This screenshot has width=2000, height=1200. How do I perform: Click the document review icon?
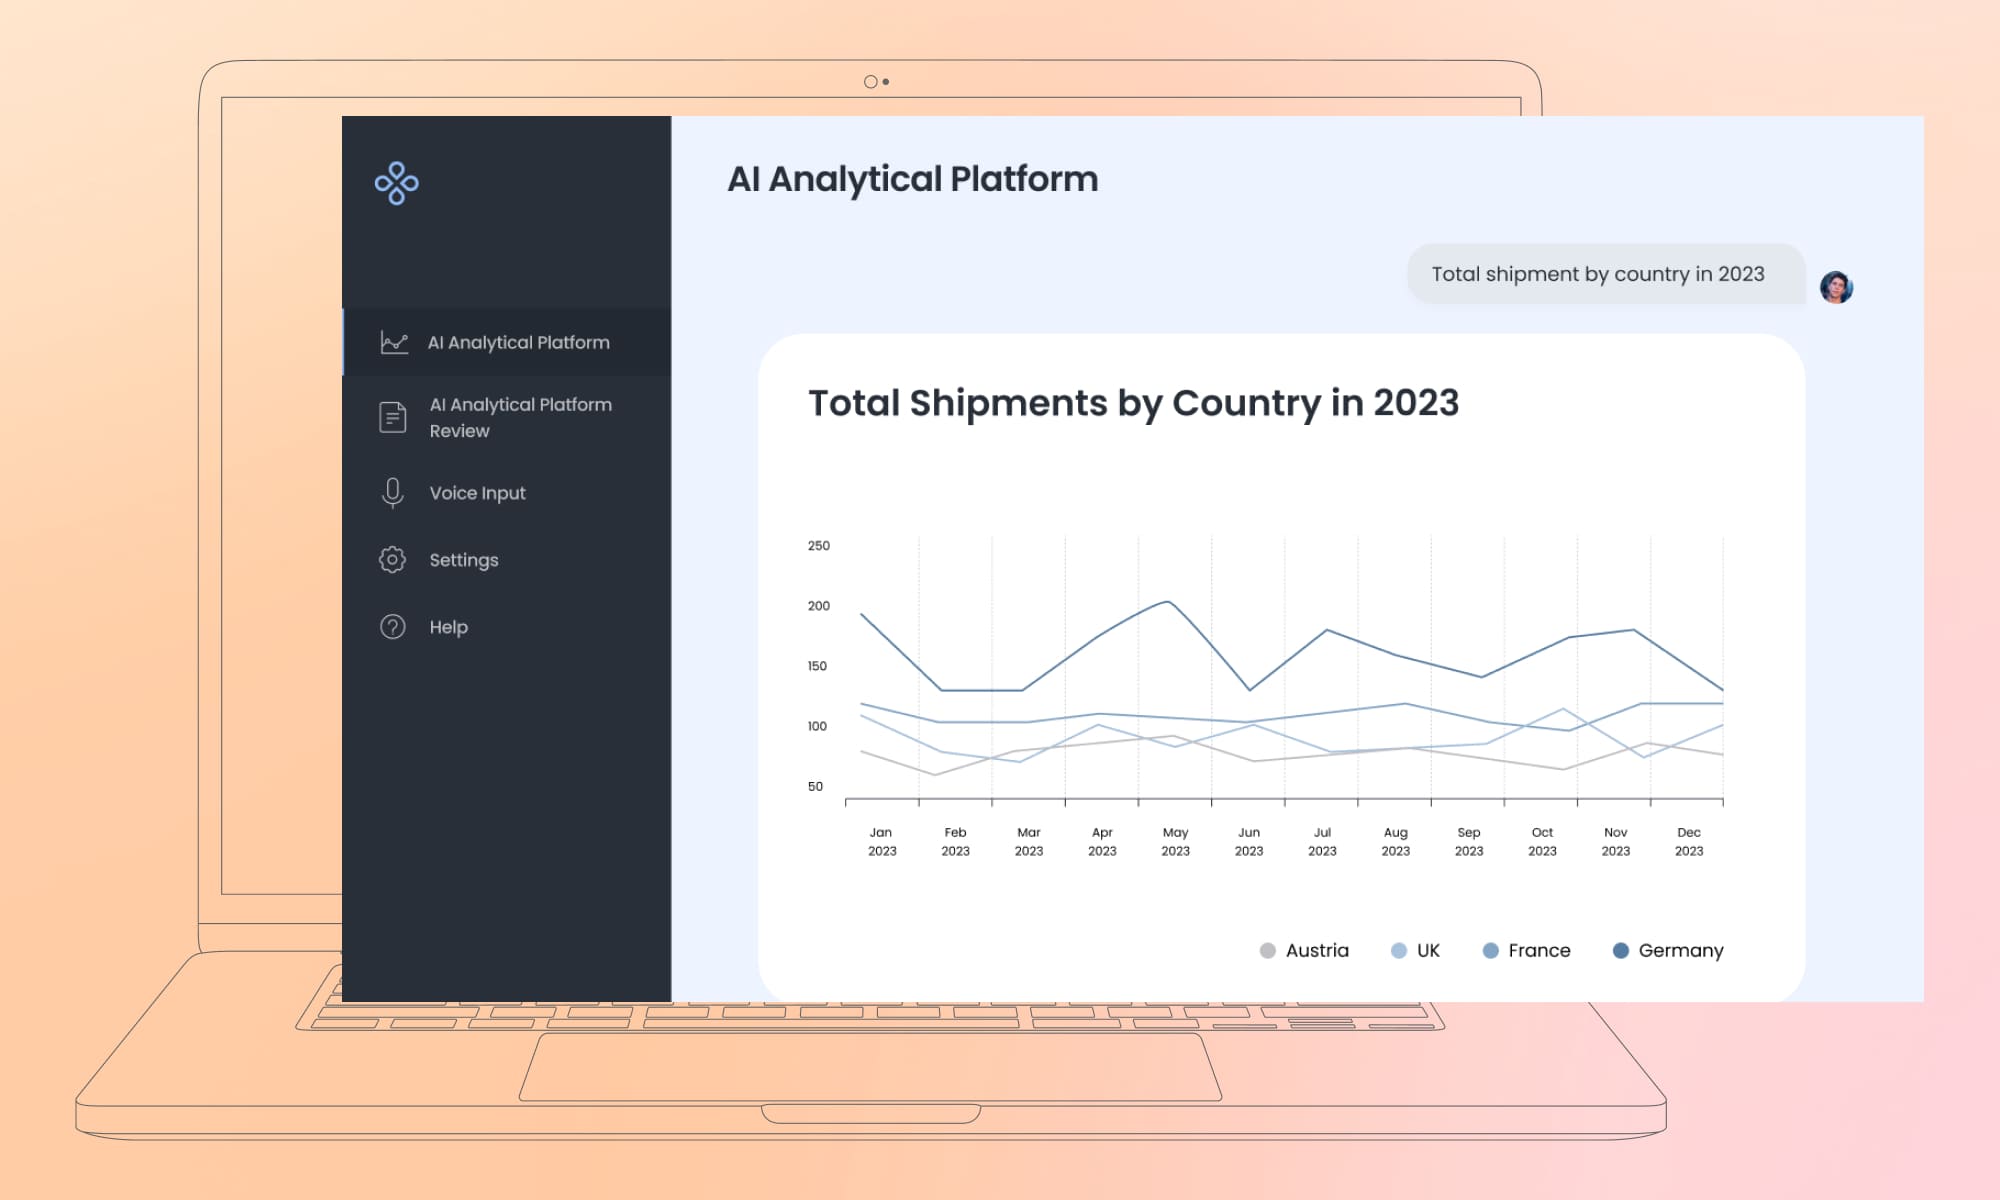click(x=393, y=417)
